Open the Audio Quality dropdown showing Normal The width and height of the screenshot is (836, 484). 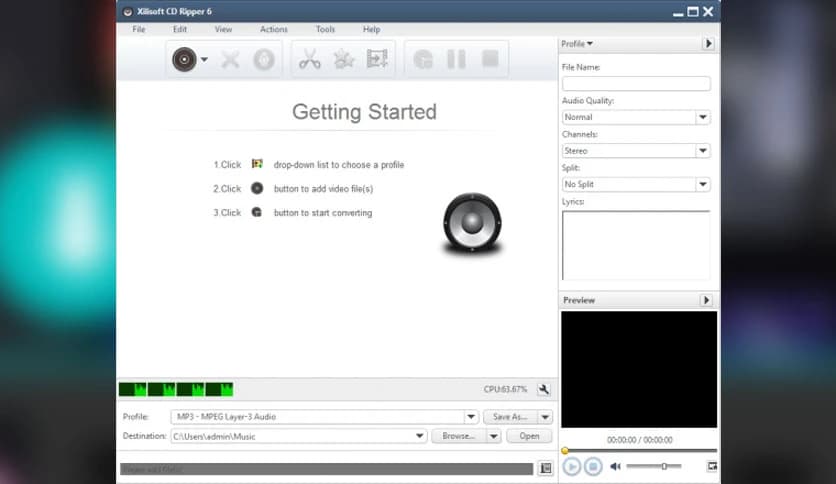click(636, 117)
